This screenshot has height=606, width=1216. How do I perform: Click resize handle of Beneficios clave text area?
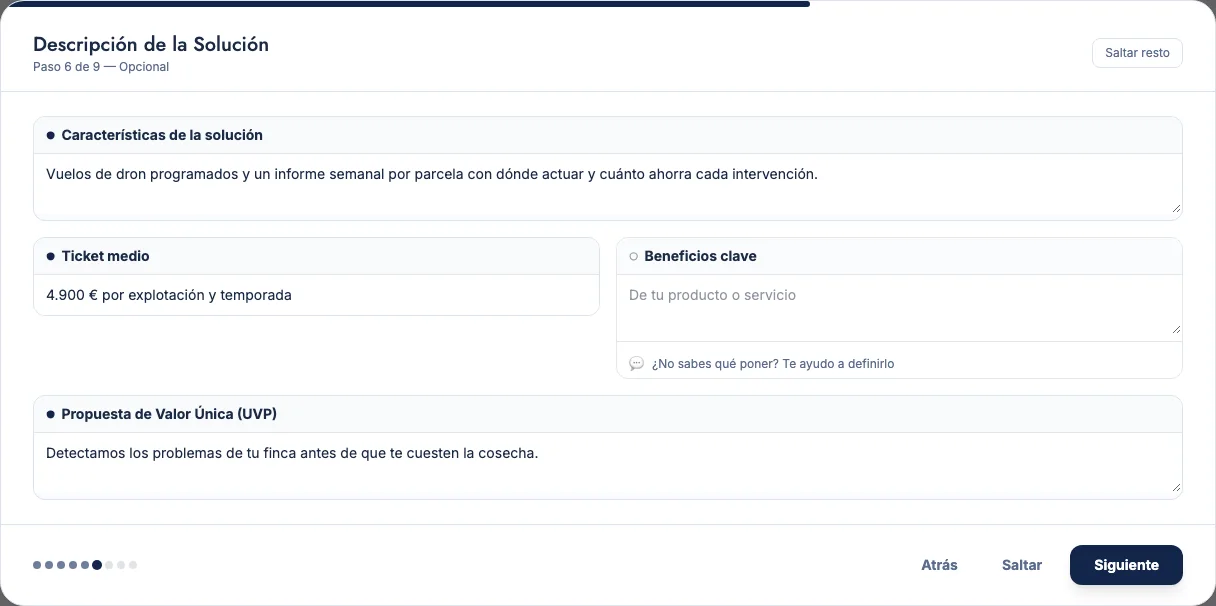1176,329
